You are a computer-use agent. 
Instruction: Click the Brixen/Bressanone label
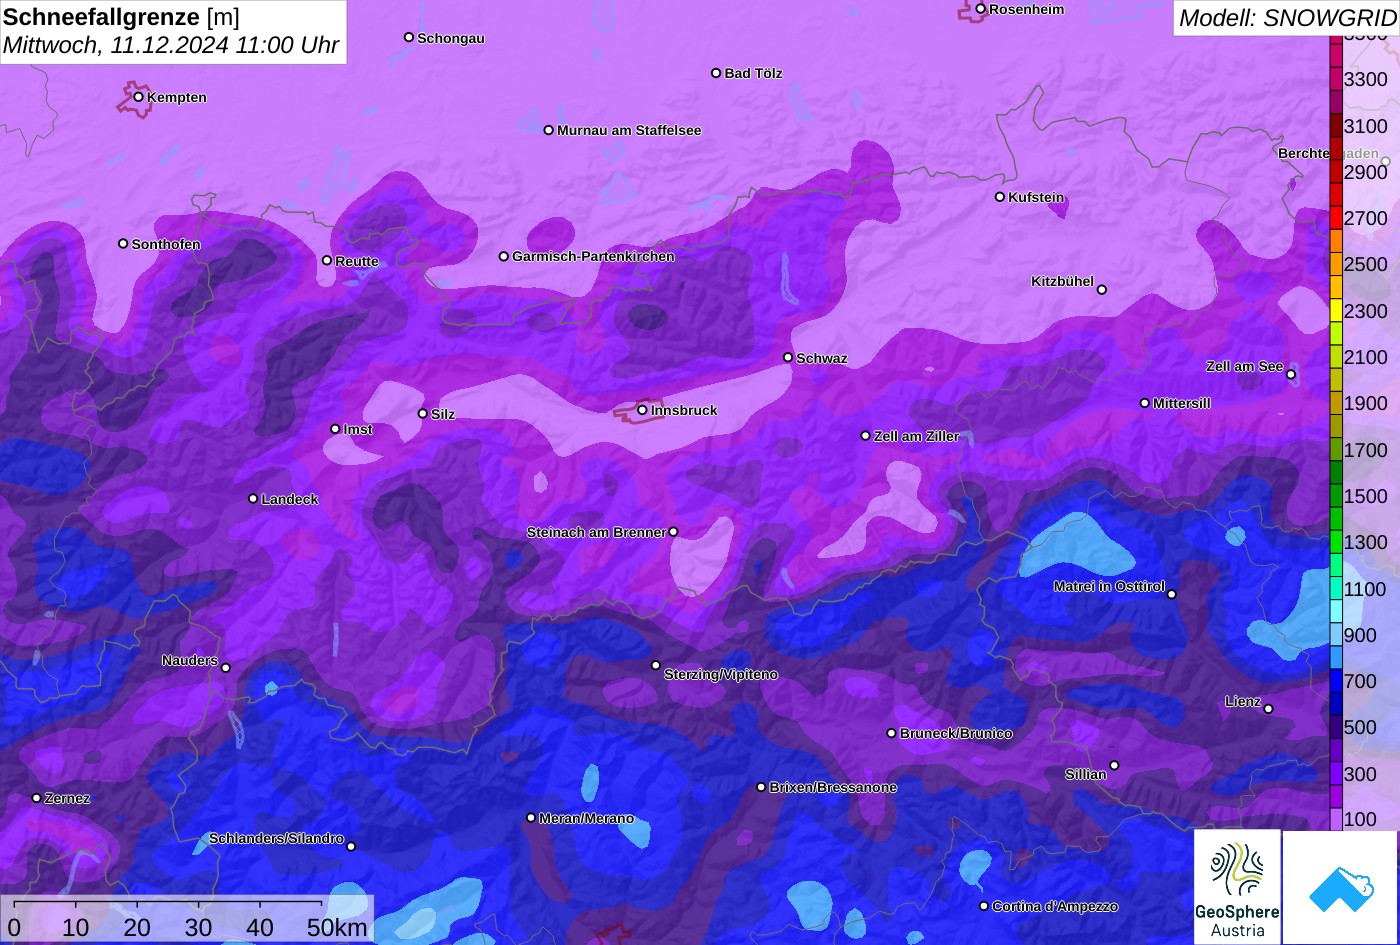click(x=833, y=787)
